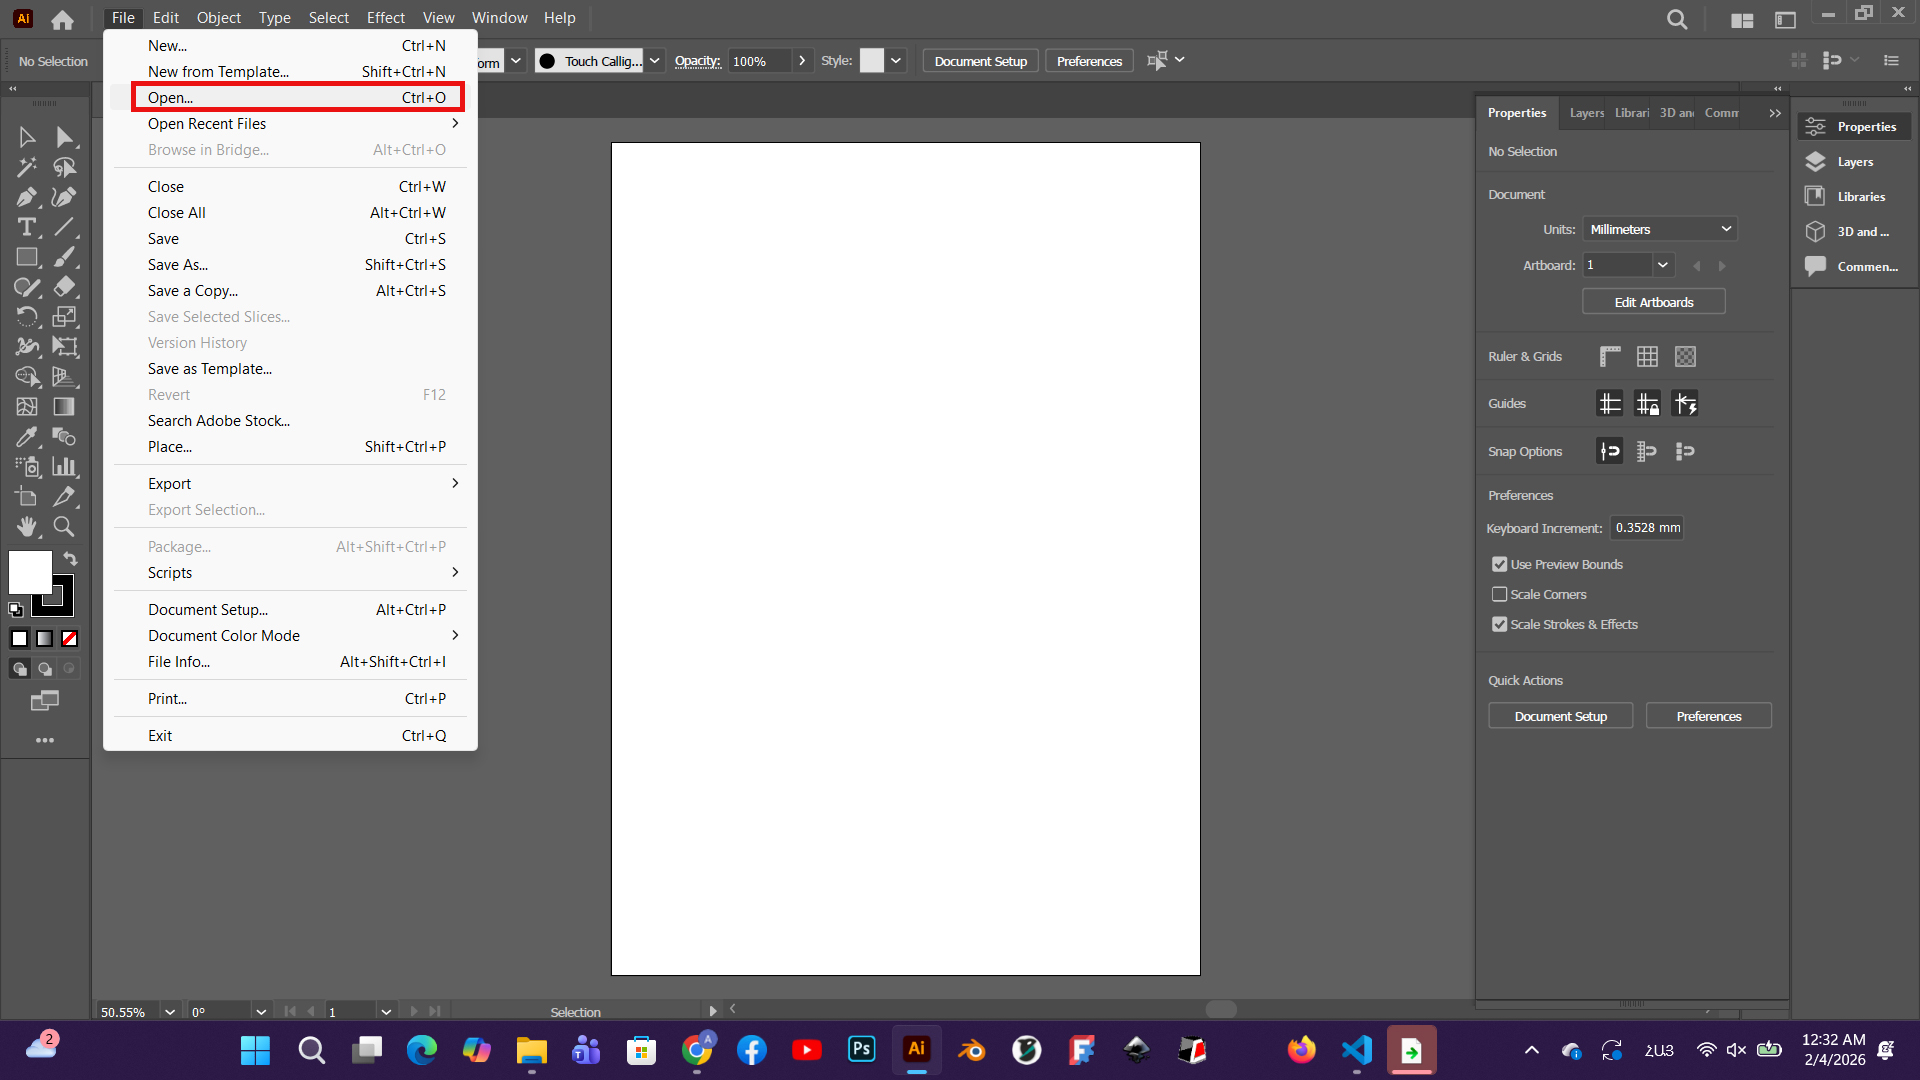Screen dimensions: 1920x1080
Task: Choose the Hand tool
Action: (x=27, y=526)
